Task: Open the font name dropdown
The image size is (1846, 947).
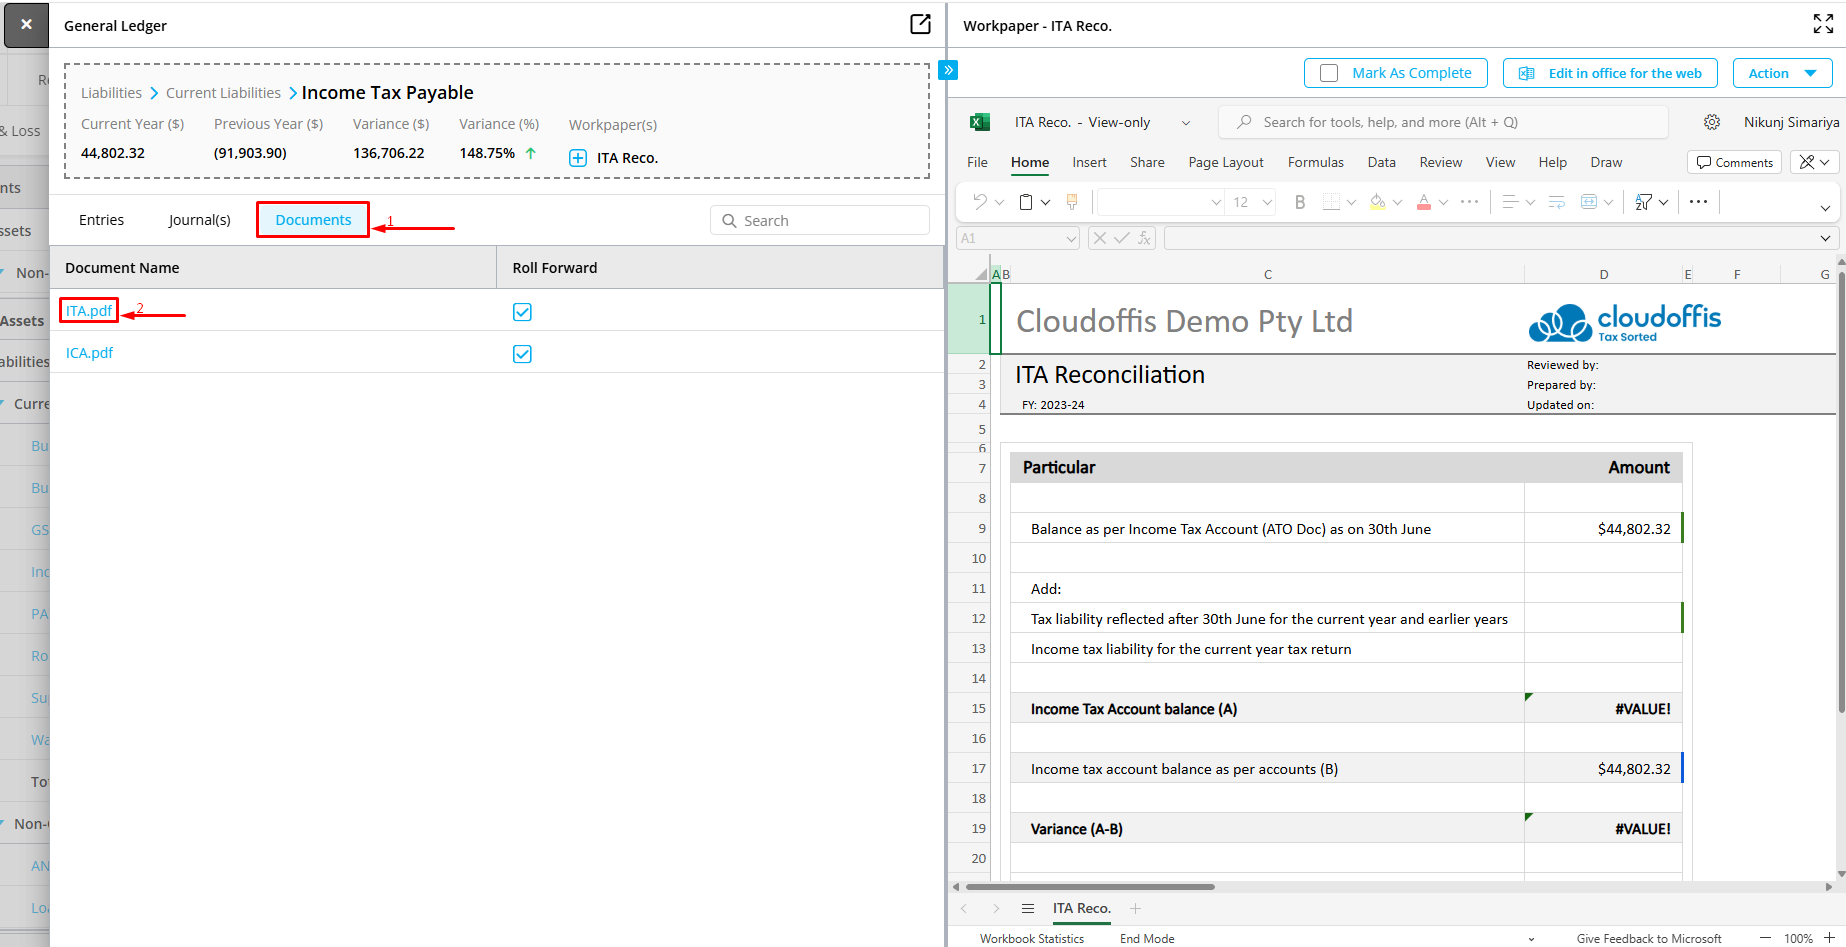Action: [1216, 202]
